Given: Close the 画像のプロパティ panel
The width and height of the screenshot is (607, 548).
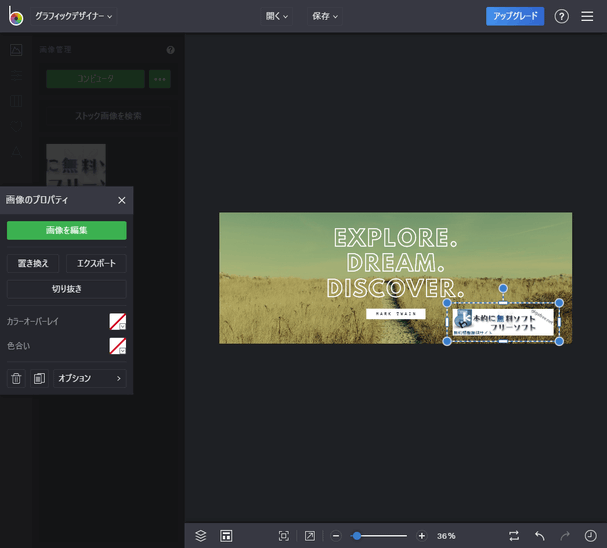Looking at the screenshot, I should point(122,200).
